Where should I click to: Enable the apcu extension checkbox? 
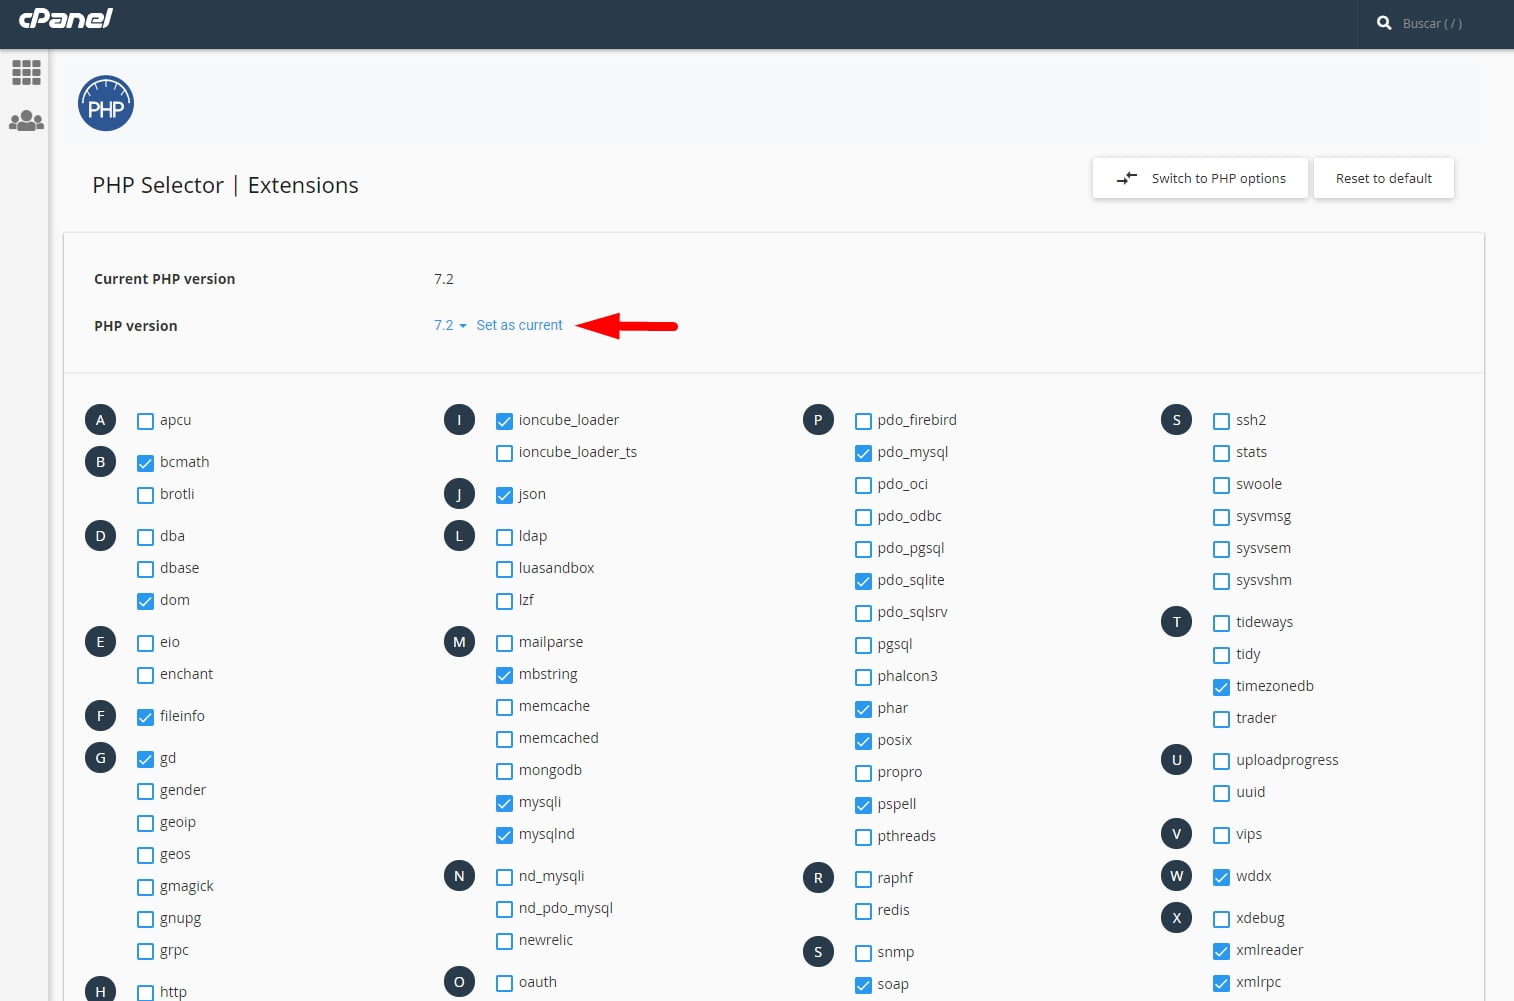(145, 421)
